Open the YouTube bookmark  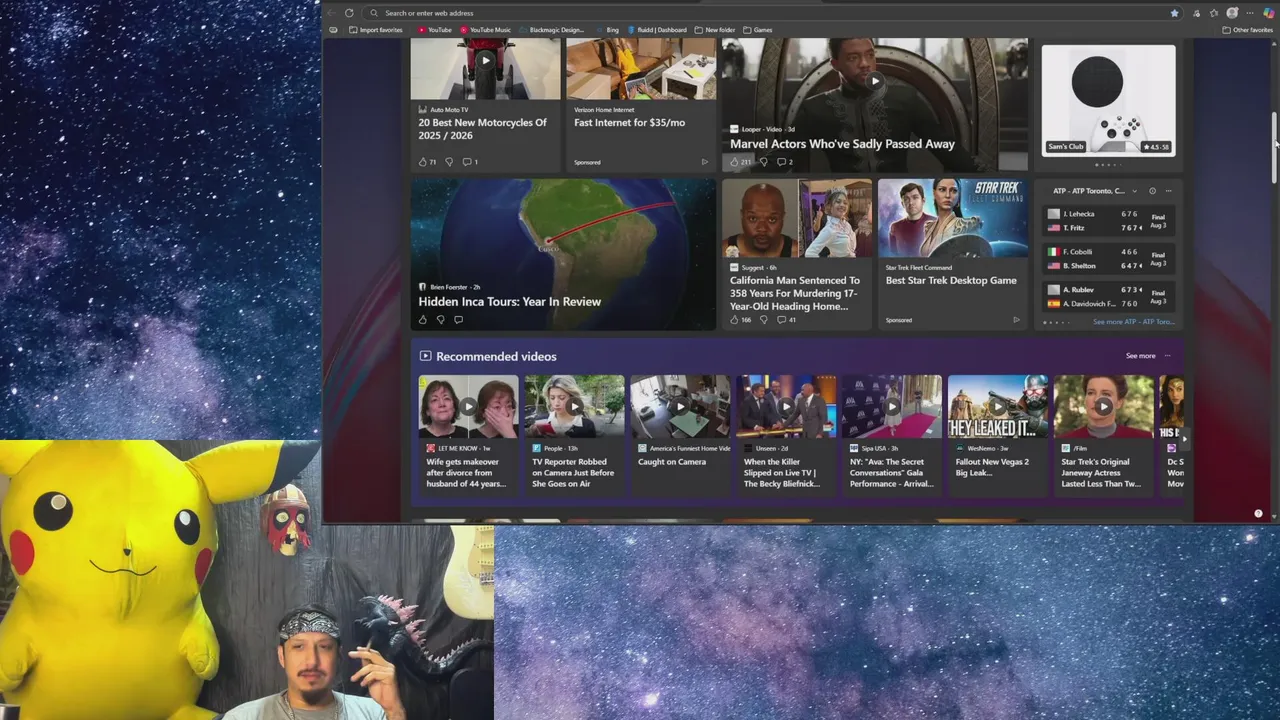point(434,30)
